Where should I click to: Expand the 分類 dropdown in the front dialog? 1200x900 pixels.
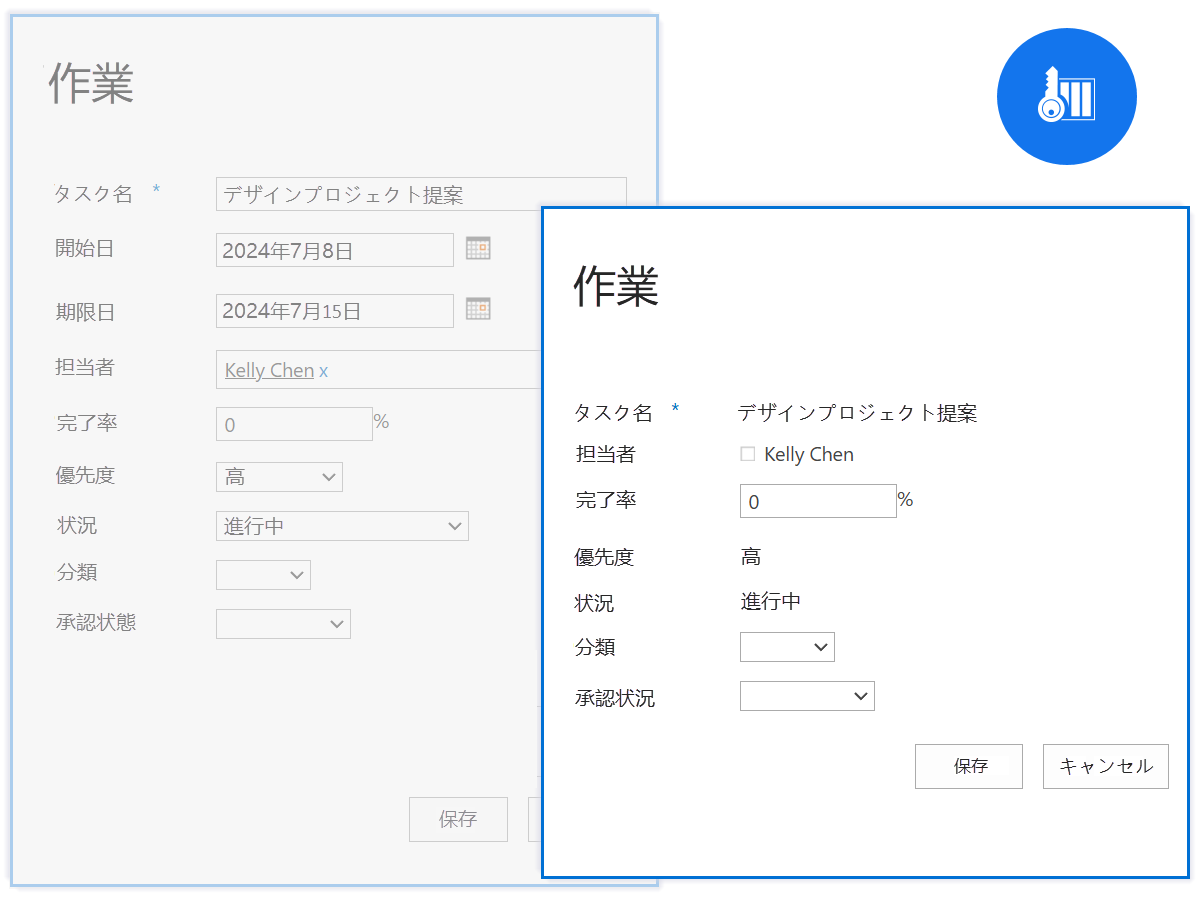click(x=787, y=647)
